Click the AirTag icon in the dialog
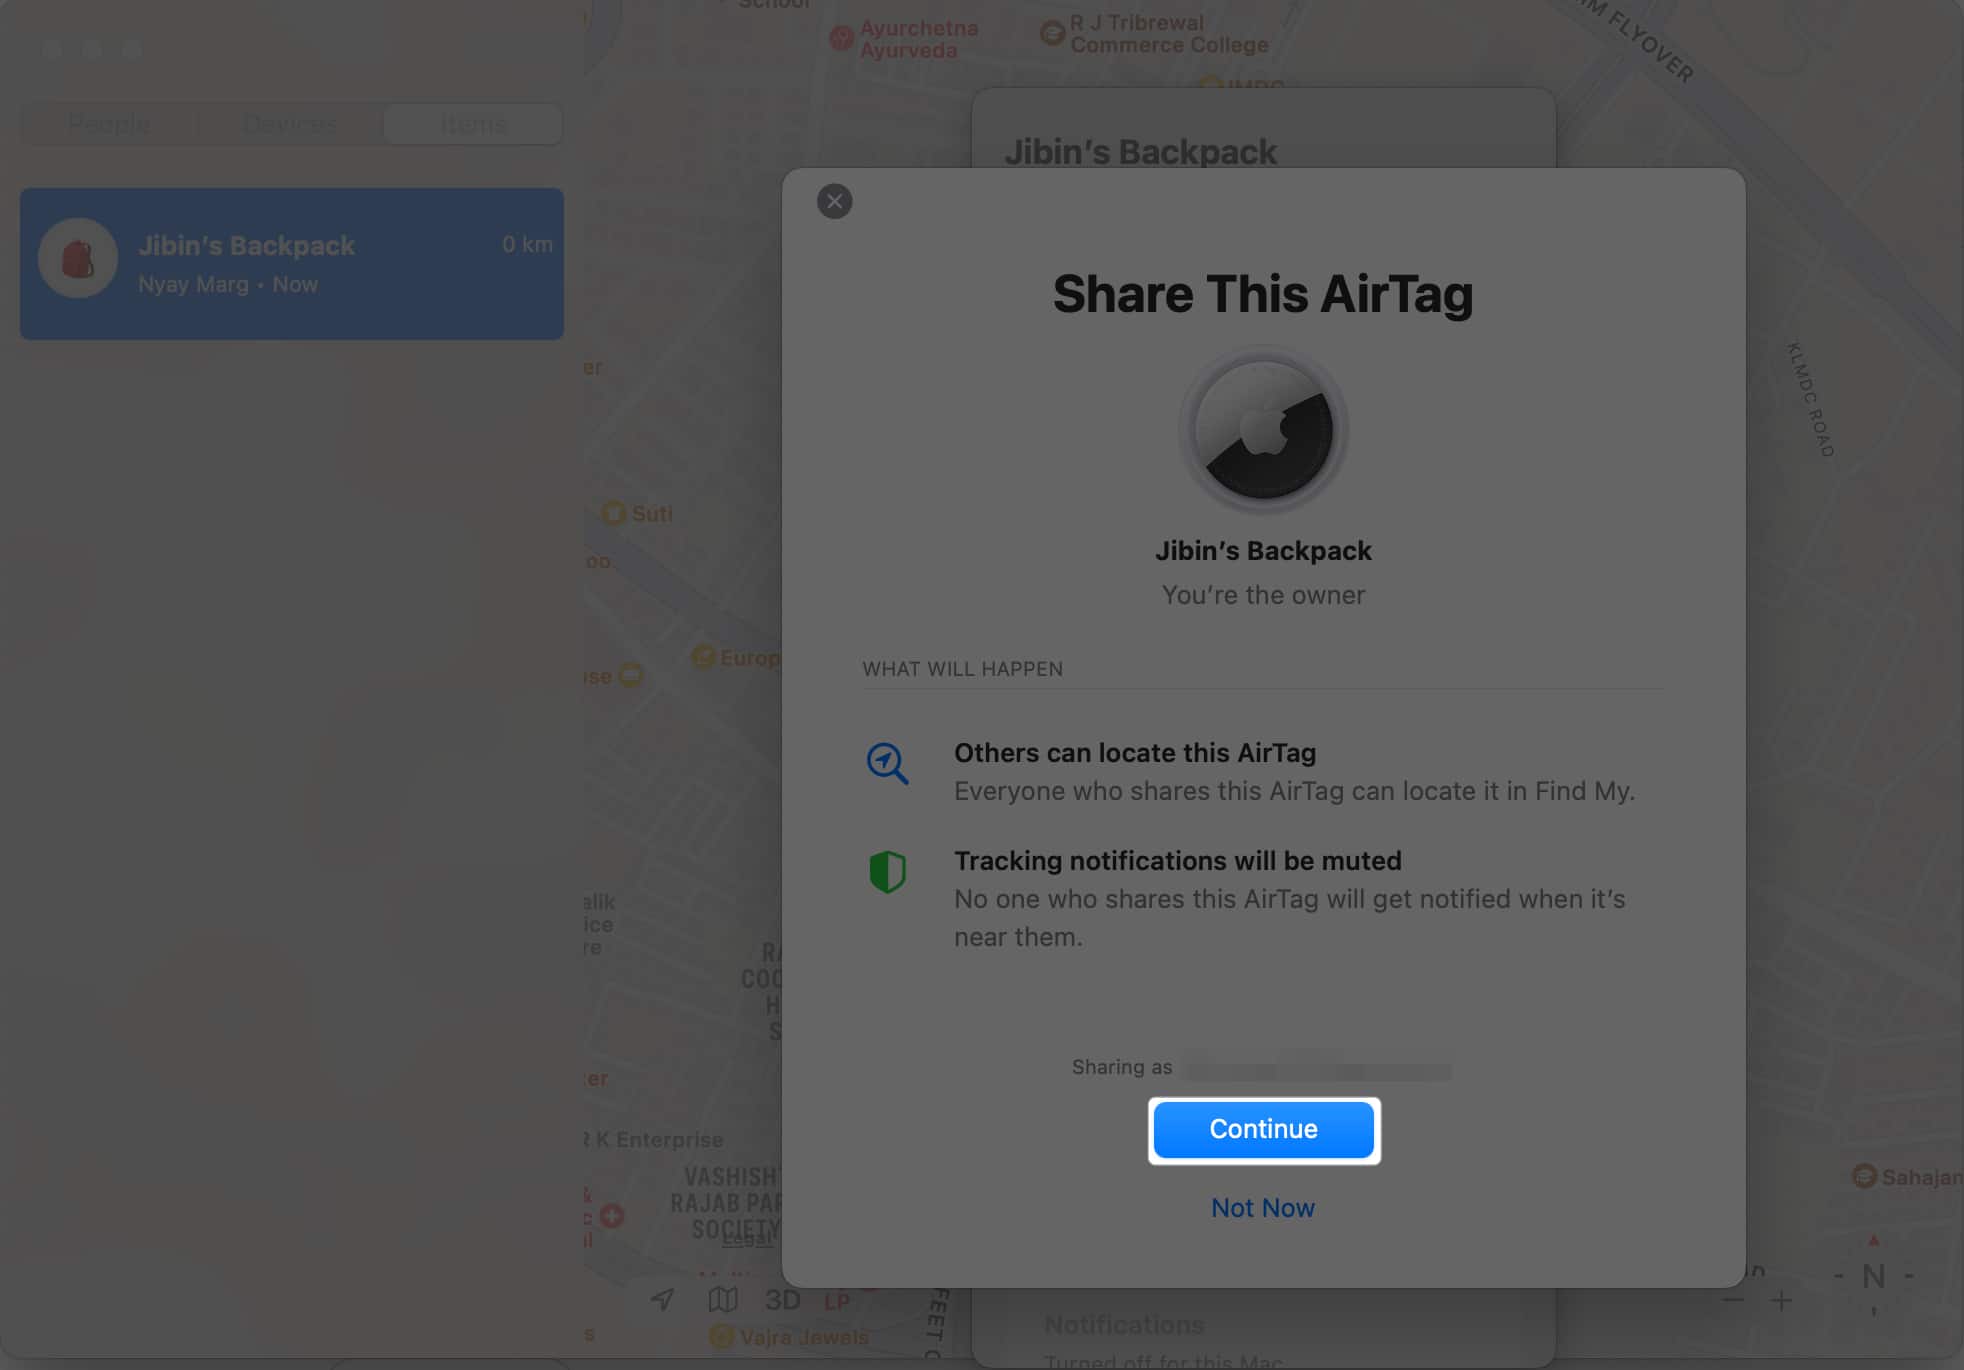 click(1264, 431)
